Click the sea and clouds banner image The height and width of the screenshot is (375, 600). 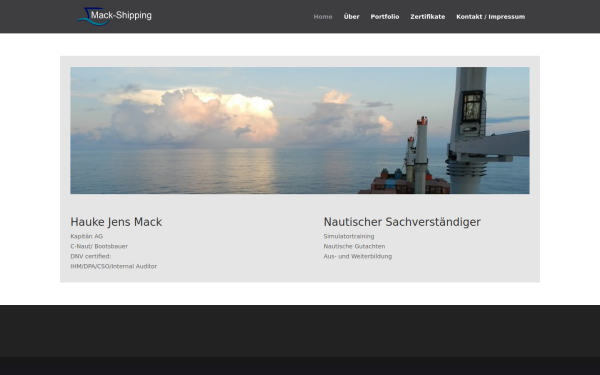point(300,130)
